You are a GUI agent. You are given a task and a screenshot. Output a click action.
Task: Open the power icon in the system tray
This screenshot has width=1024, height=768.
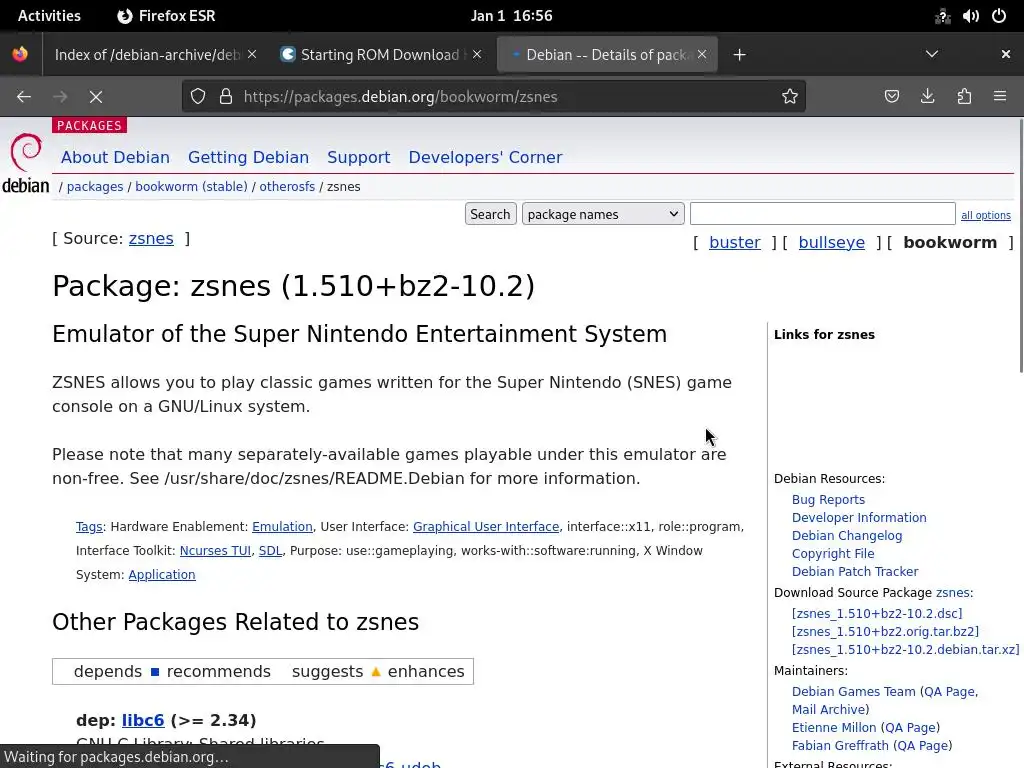(999, 16)
